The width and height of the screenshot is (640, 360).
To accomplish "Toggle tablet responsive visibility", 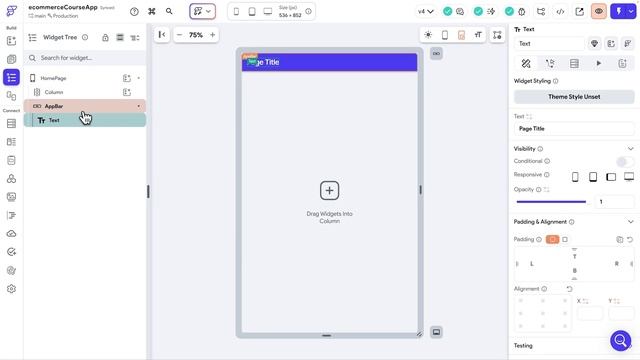I will coord(593,177).
